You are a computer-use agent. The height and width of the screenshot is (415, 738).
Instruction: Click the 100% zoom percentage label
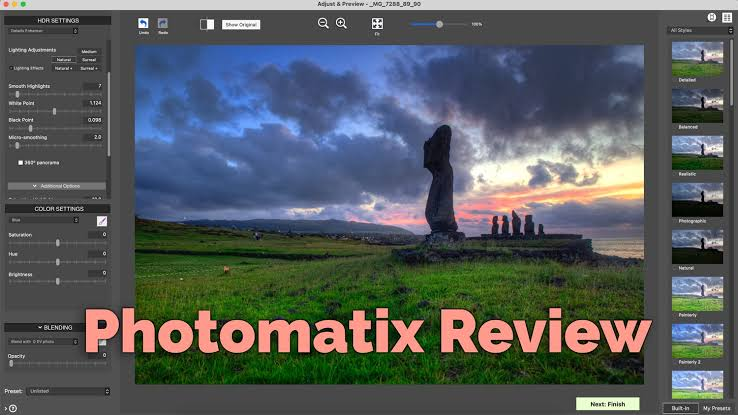(476, 24)
